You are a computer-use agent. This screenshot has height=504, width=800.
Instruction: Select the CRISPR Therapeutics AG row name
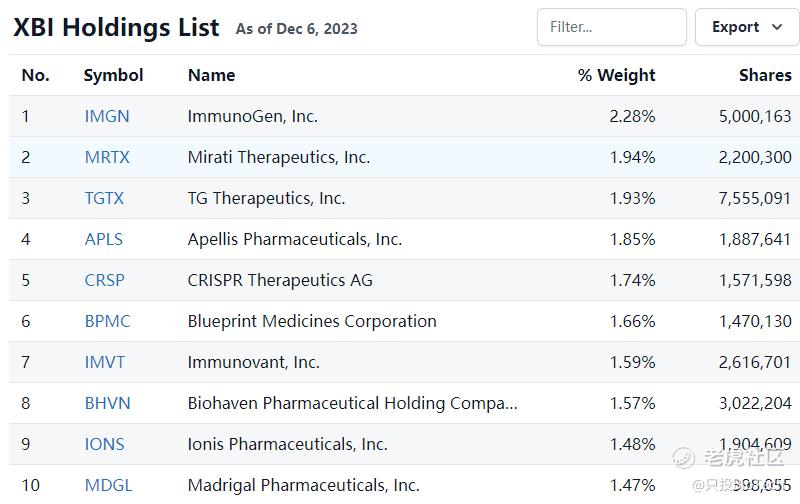[x=280, y=280]
